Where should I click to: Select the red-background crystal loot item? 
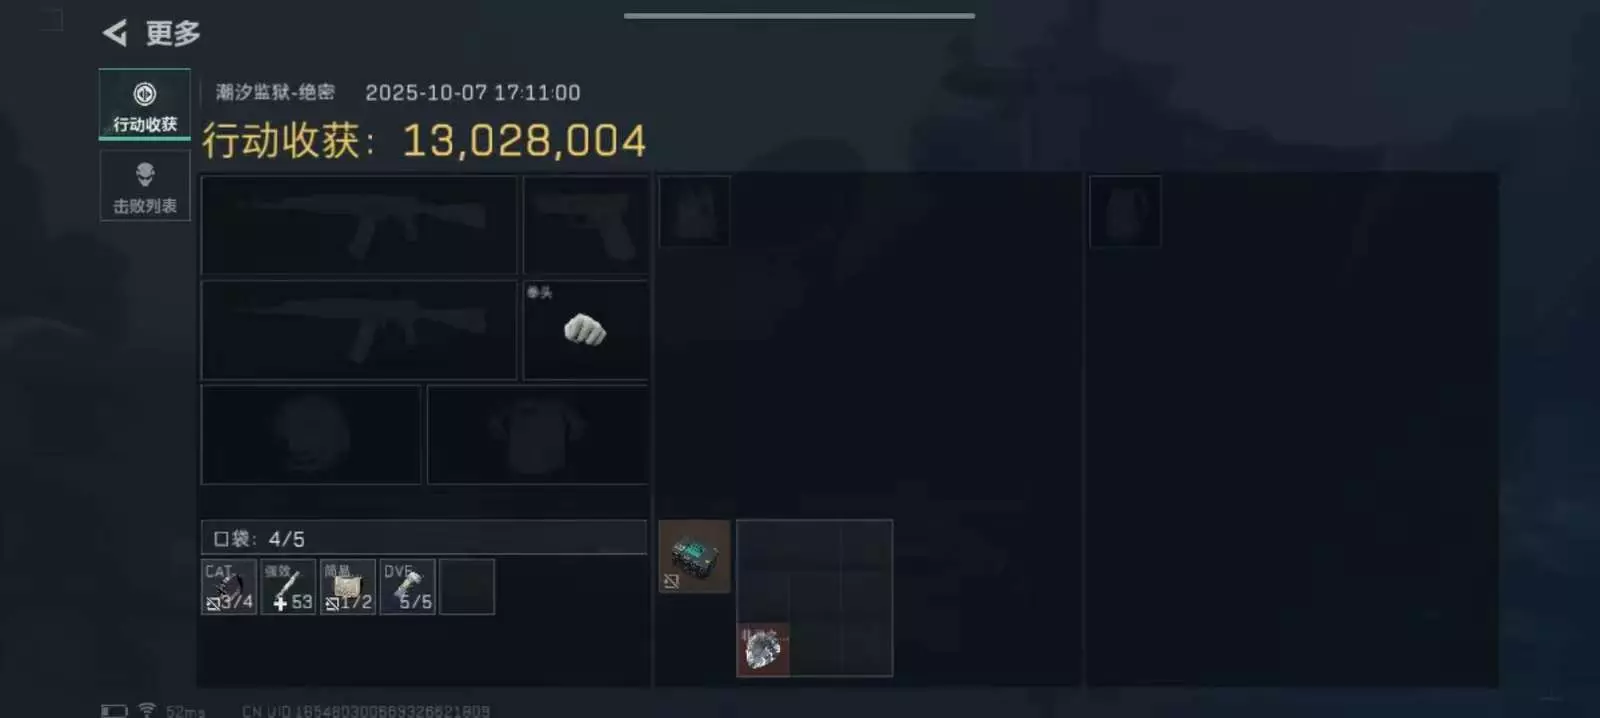[763, 650]
